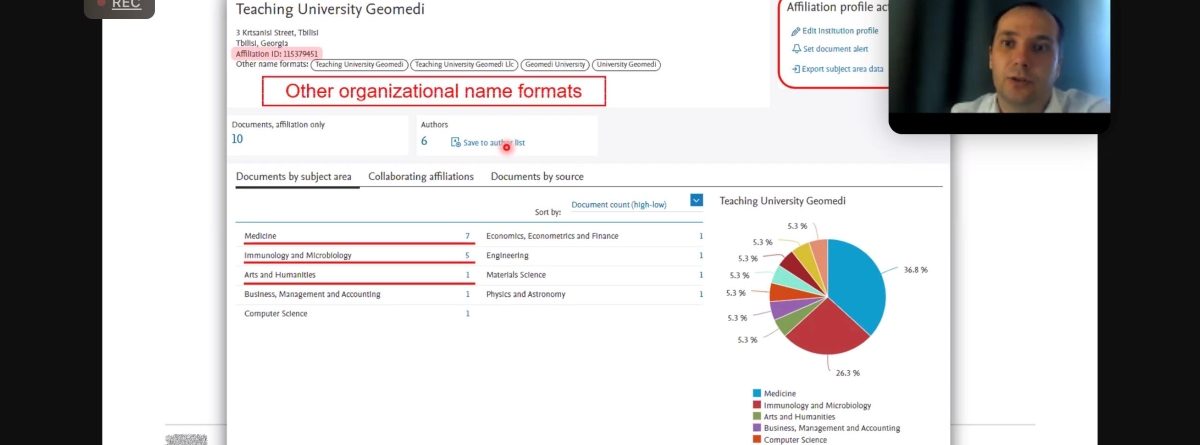1200x445 pixels.
Task: Click the Computer Science row label in the subject list
Action: coord(276,313)
